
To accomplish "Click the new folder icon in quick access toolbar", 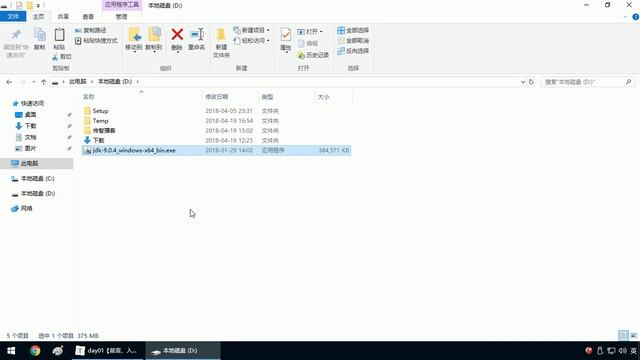I will [29, 5].
